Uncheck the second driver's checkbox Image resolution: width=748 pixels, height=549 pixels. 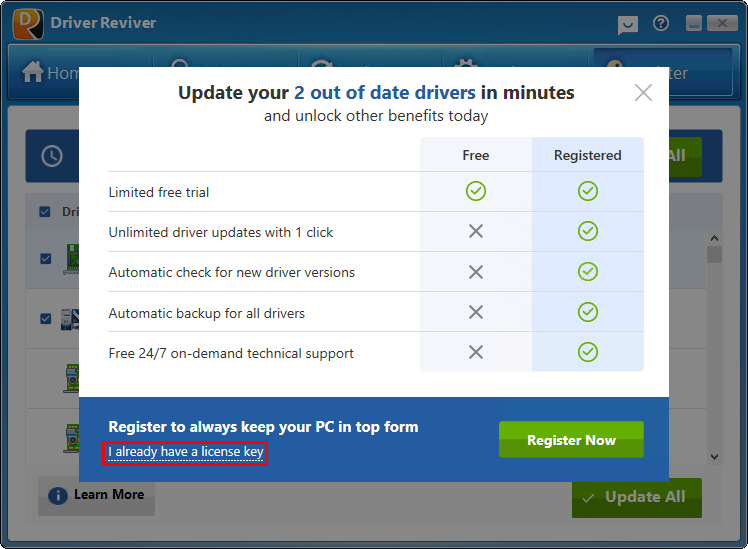(x=45, y=319)
